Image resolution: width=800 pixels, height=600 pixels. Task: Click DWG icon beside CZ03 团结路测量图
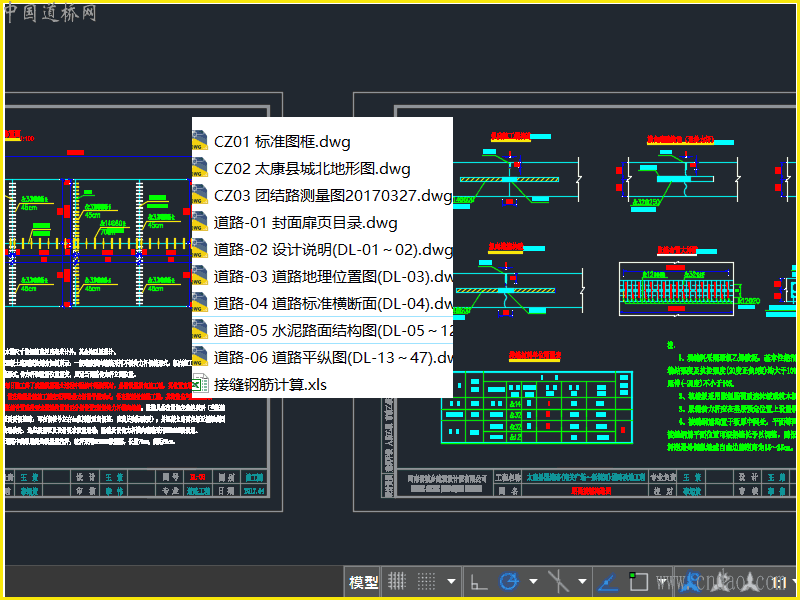pyautogui.click(x=200, y=195)
